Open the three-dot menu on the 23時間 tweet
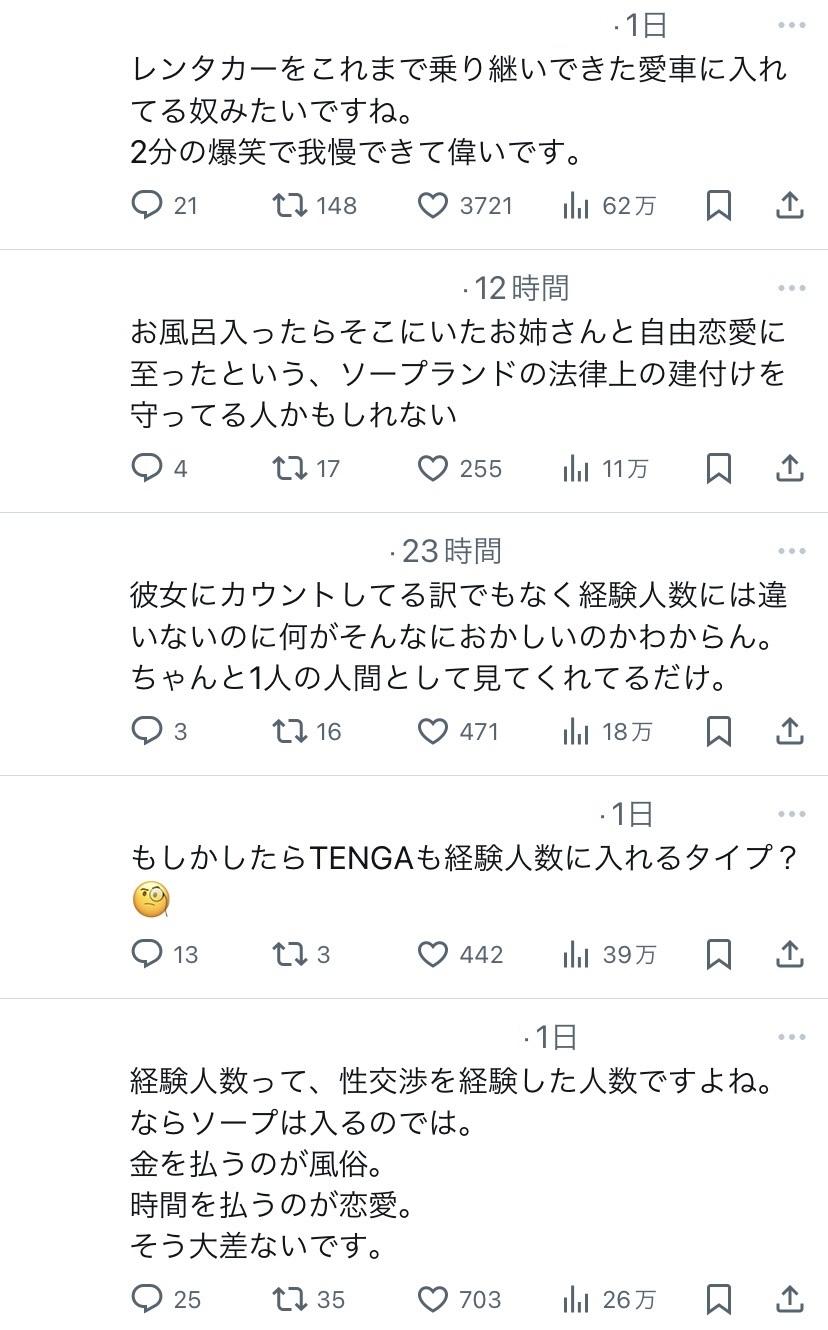The image size is (828, 1330). pyautogui.click(x=791, y=551)
